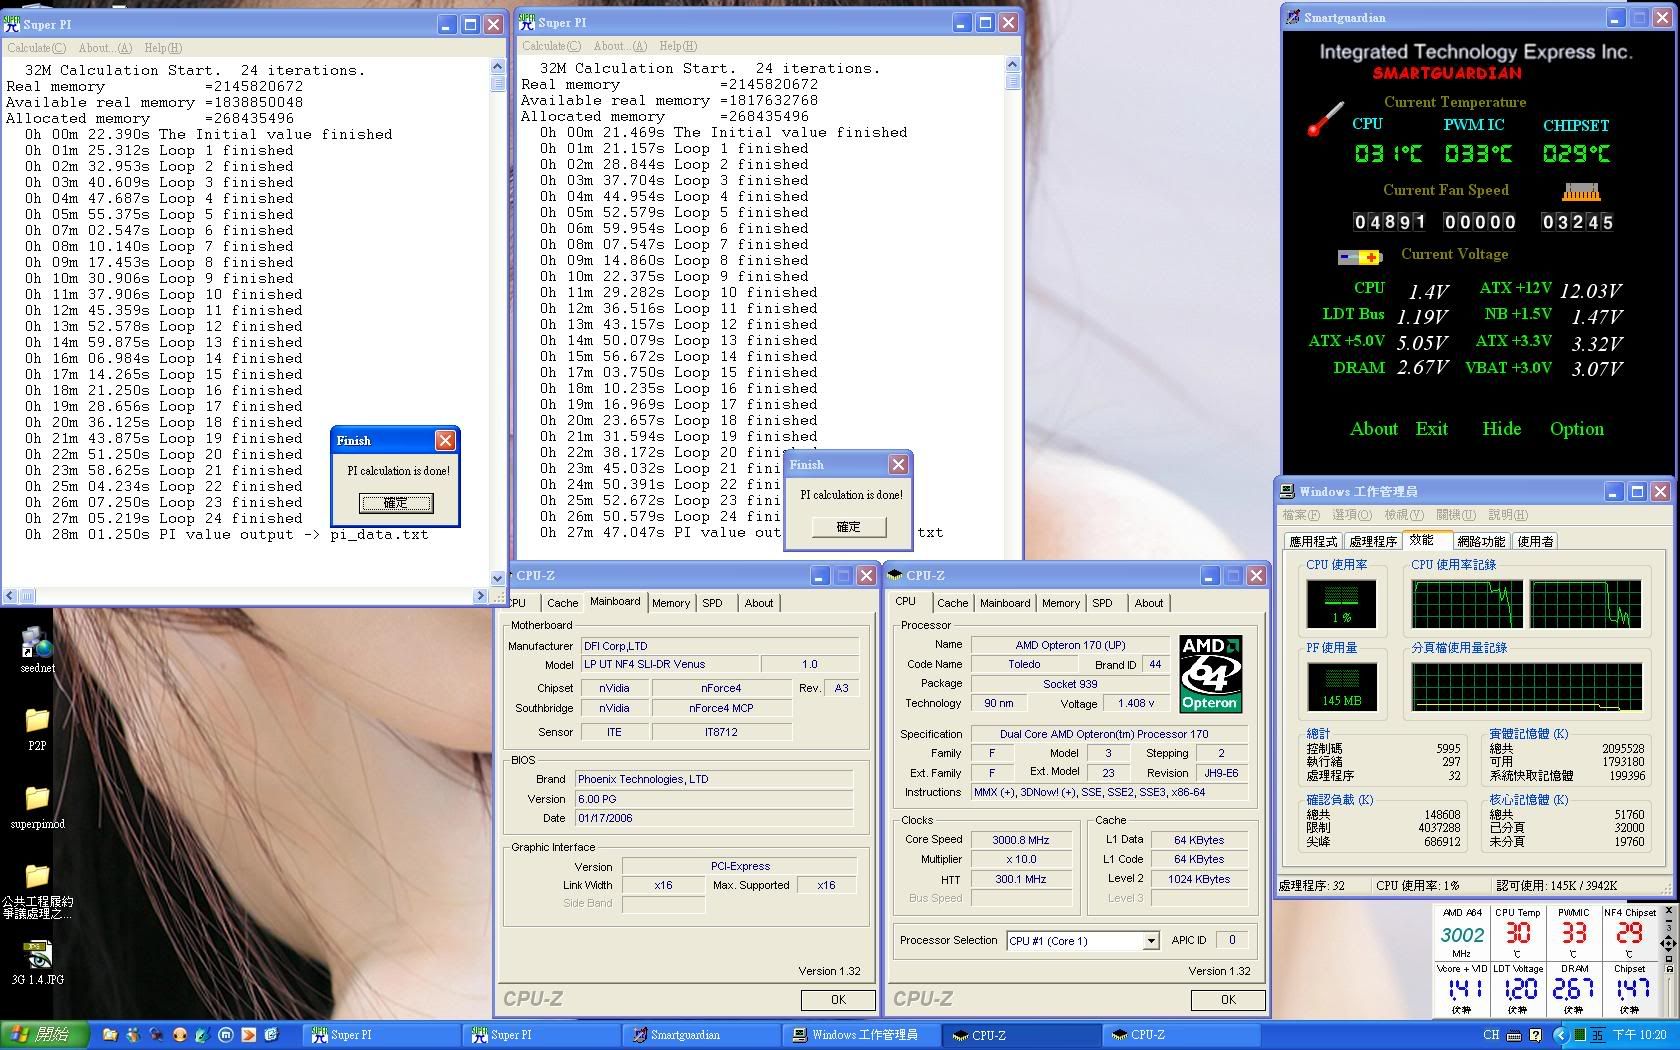Open the 關機 menu in Task Manager
This screenshot has height=1050, width=1680.
(x=1455, y=515)
